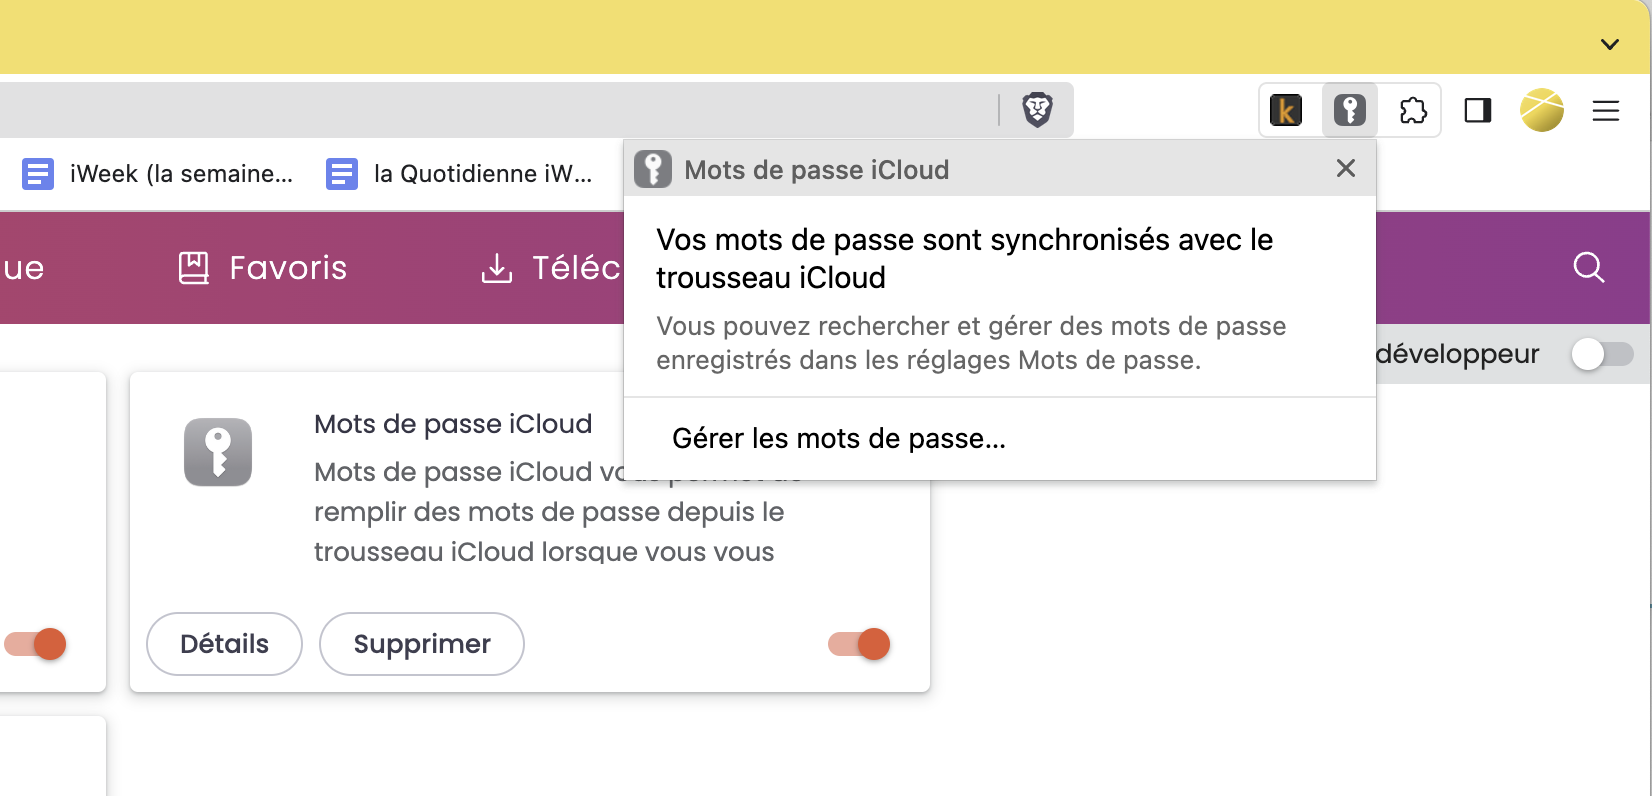Open the Favoris tab

[263, 268]
